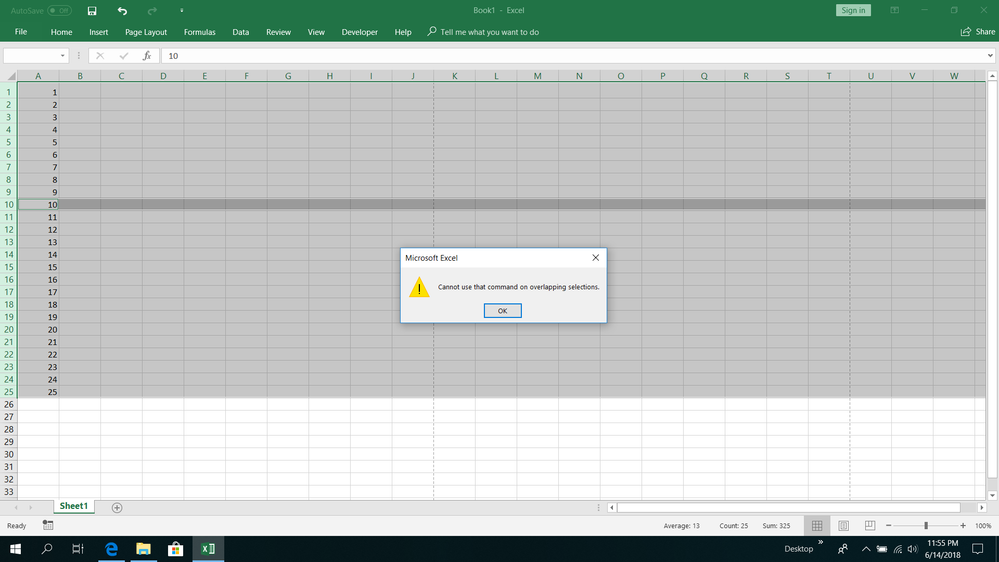999x562 pixels.
Task: Click the Excel taskbar icon
Action: coord(208,549)
